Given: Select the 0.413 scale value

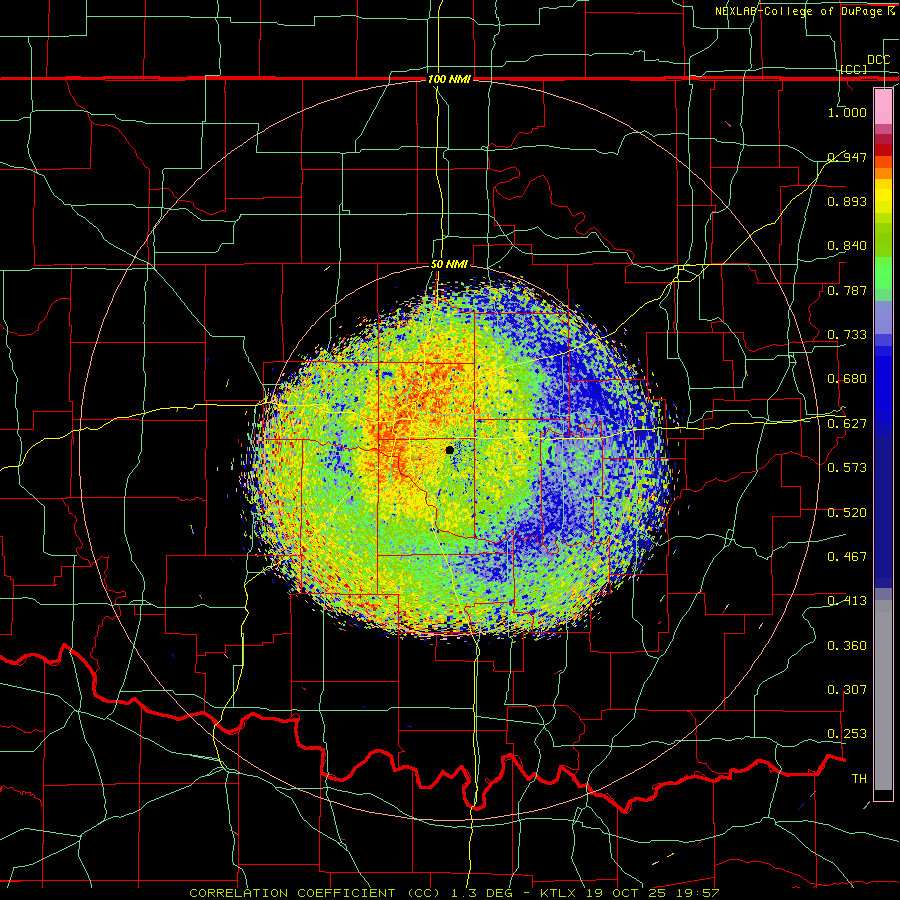Looking at the screenshot, I should click(x=847, y=601).
